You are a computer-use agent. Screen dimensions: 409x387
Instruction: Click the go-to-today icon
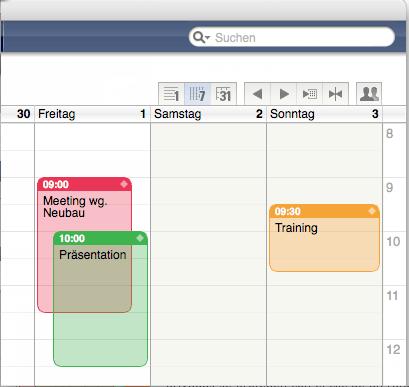tap(336, 94)
